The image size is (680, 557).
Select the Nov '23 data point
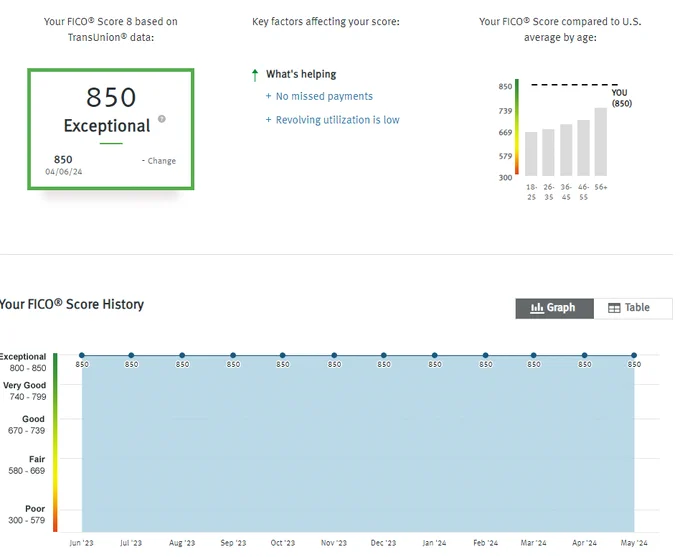click(x=334, y=355)
